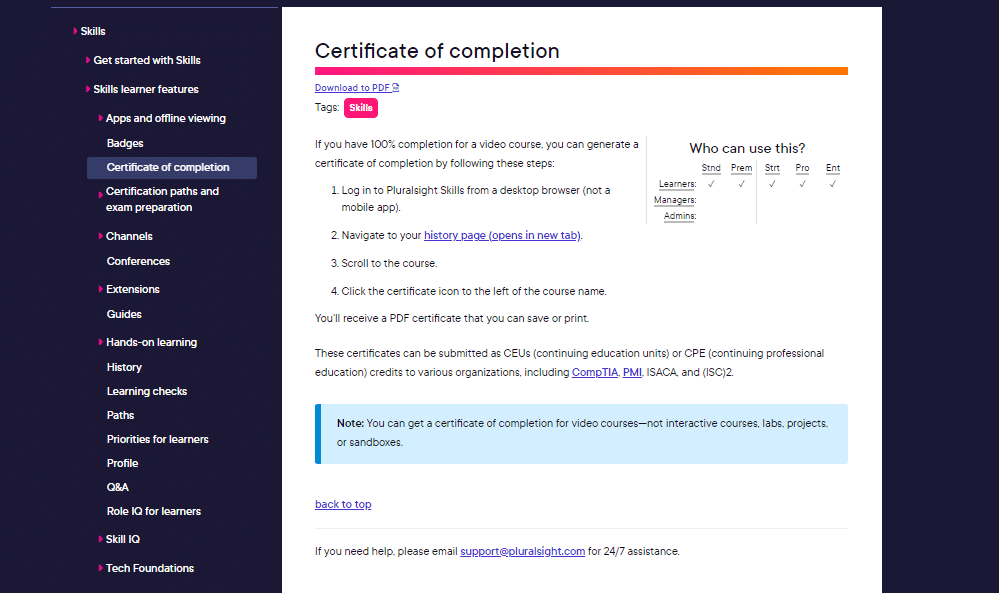Viewport: 999px width, 593px height.
Task: Open Priorities for learners in sidebar
Action: 157,439
